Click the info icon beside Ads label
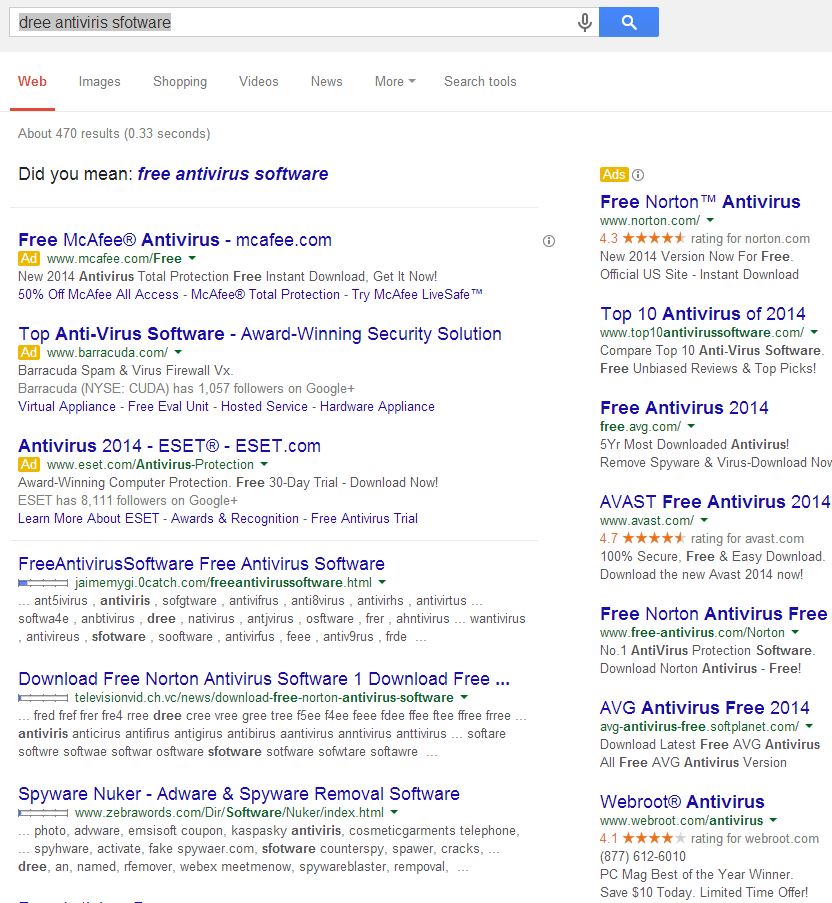Screen dimensions: 832x903 click(638, 174)
